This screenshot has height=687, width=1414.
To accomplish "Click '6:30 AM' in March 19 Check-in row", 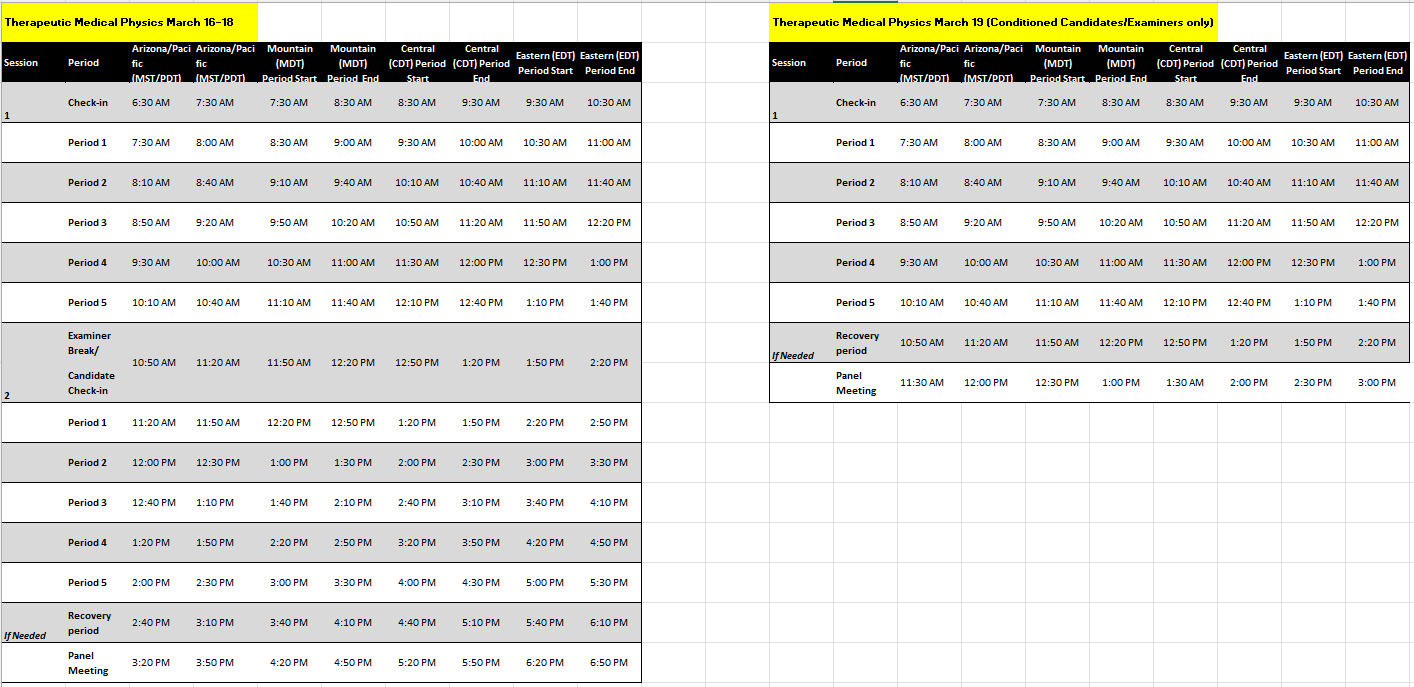I will point(919,103).
